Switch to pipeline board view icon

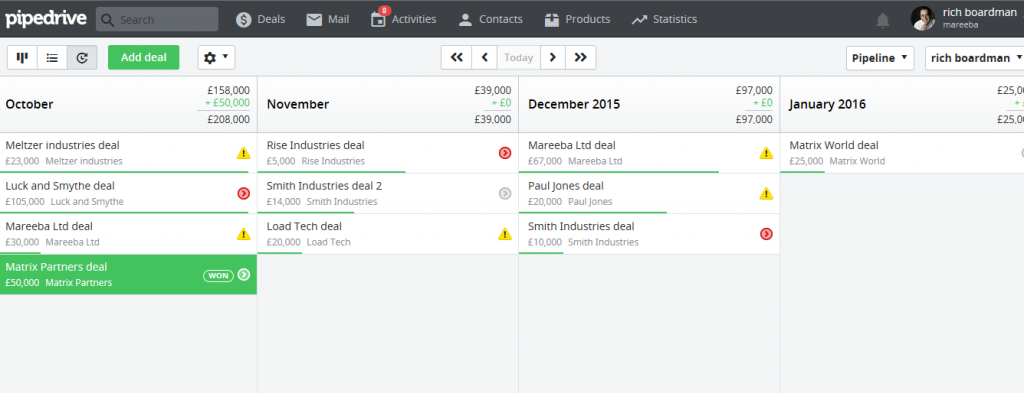pos(22,57)
